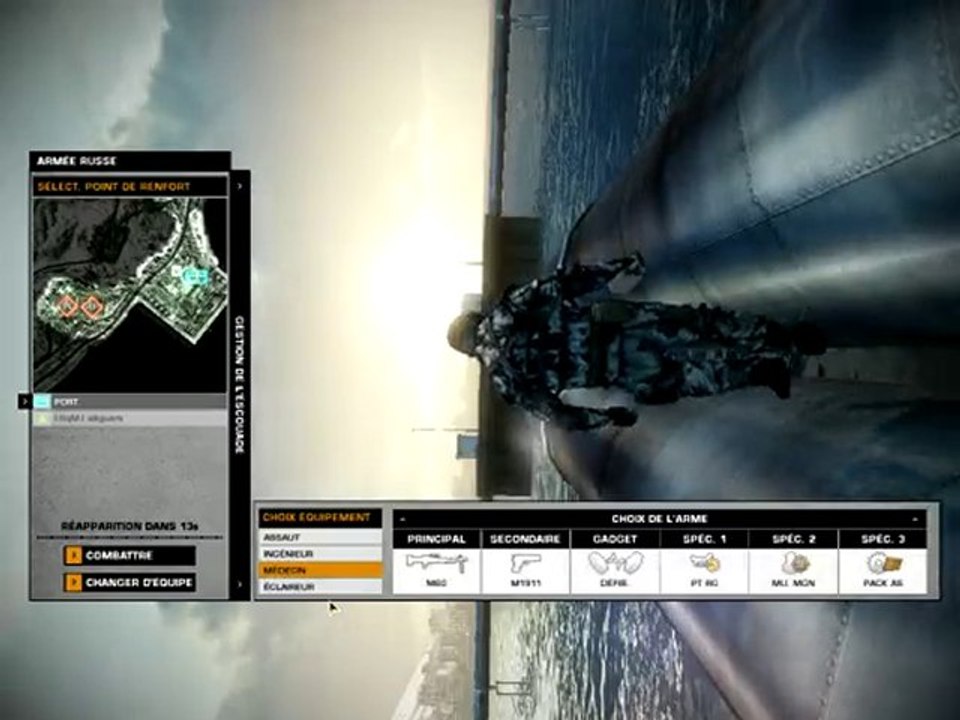960x720 pixels.
Task: Select the Éclaireur class
Action: (320, 587)
